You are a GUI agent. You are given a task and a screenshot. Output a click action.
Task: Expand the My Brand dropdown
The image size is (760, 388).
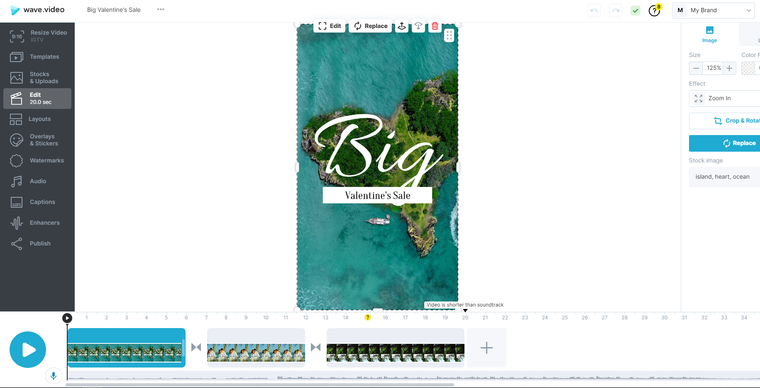coord(713,10)
